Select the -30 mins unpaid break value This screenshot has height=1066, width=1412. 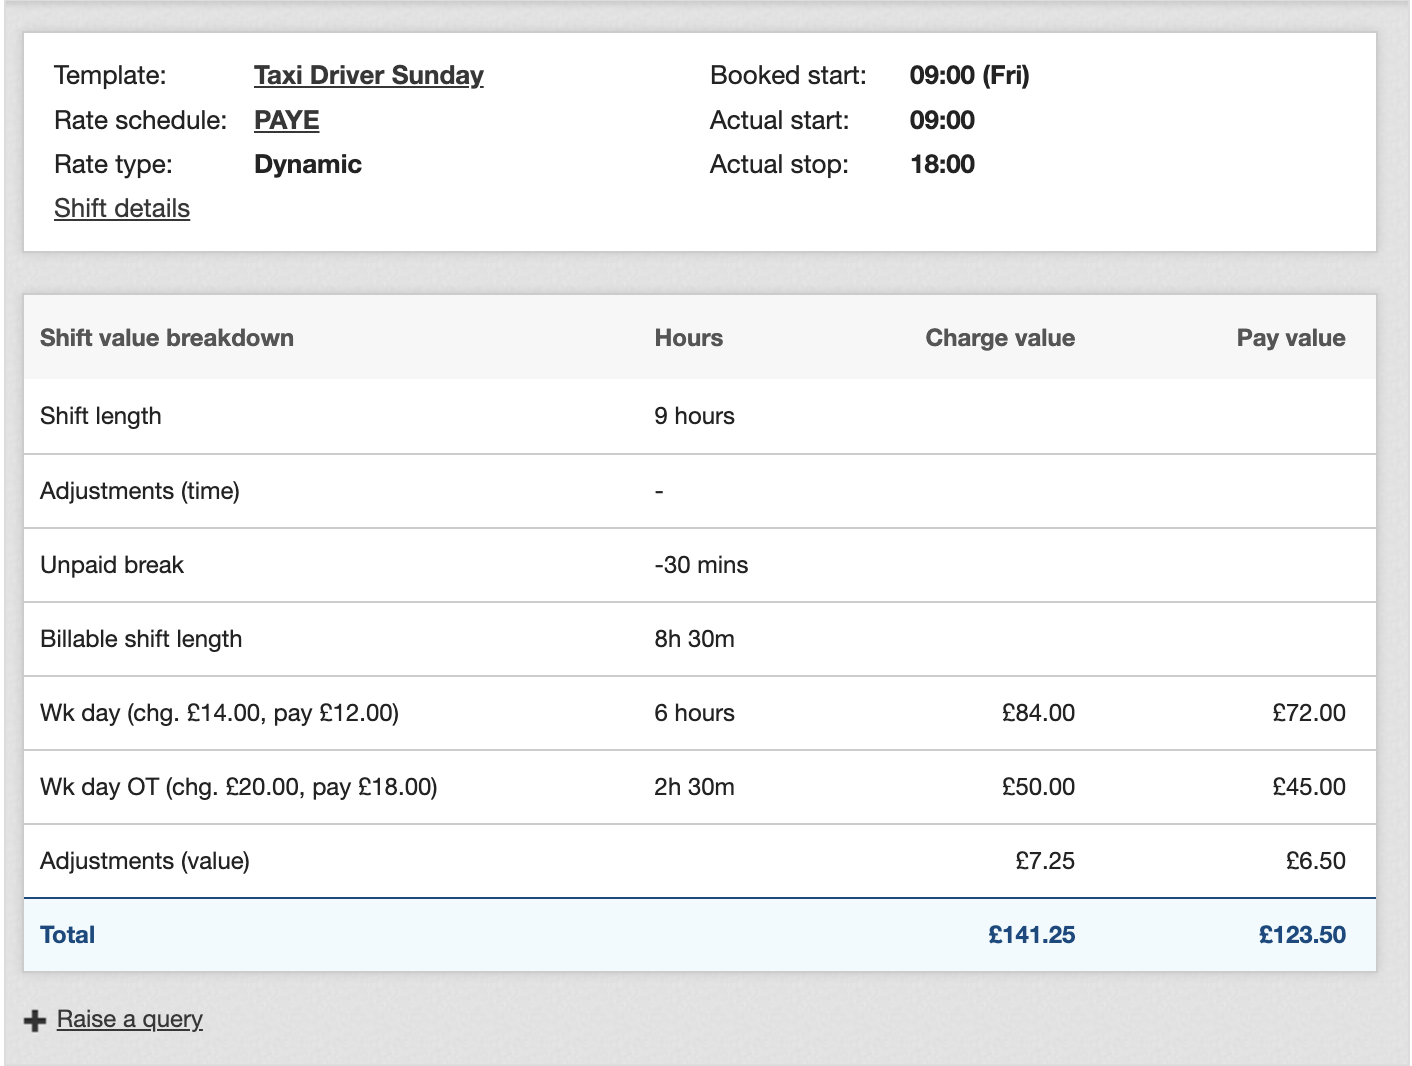[700, 565]
